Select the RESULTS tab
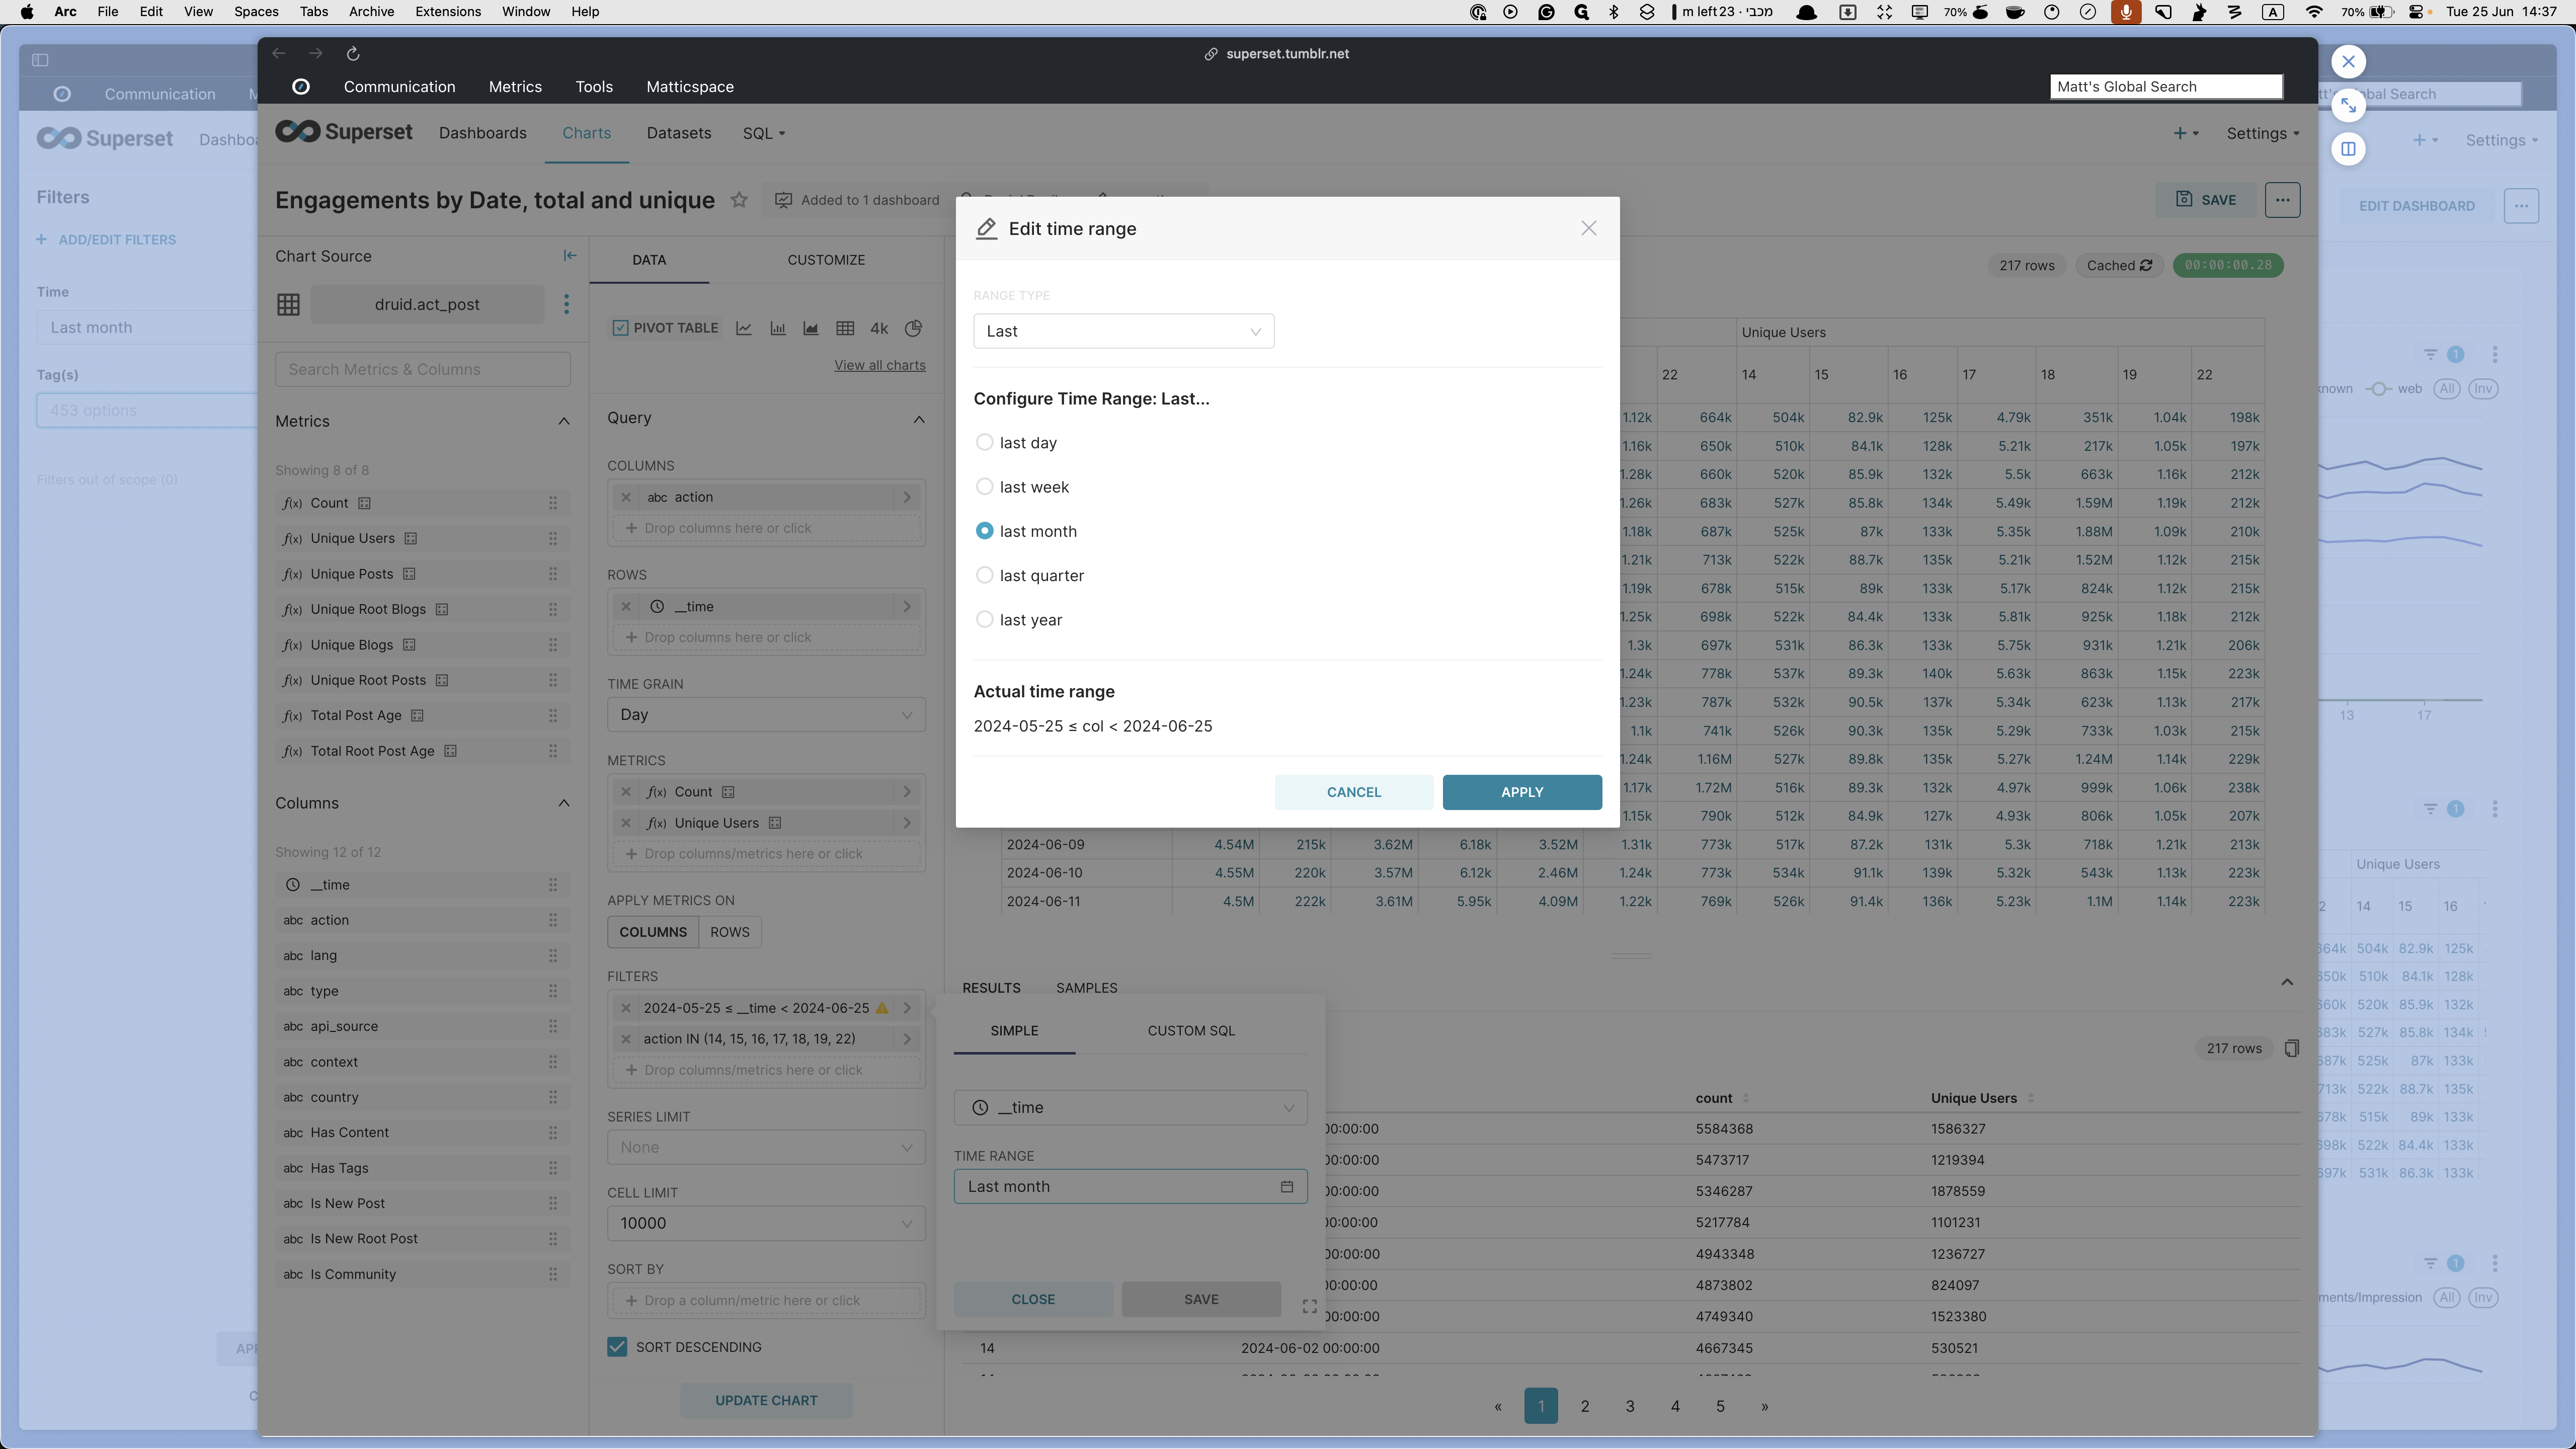The height and width of the screenshot is (1449, 2576). pyautogui.click(x=991, y=987)
